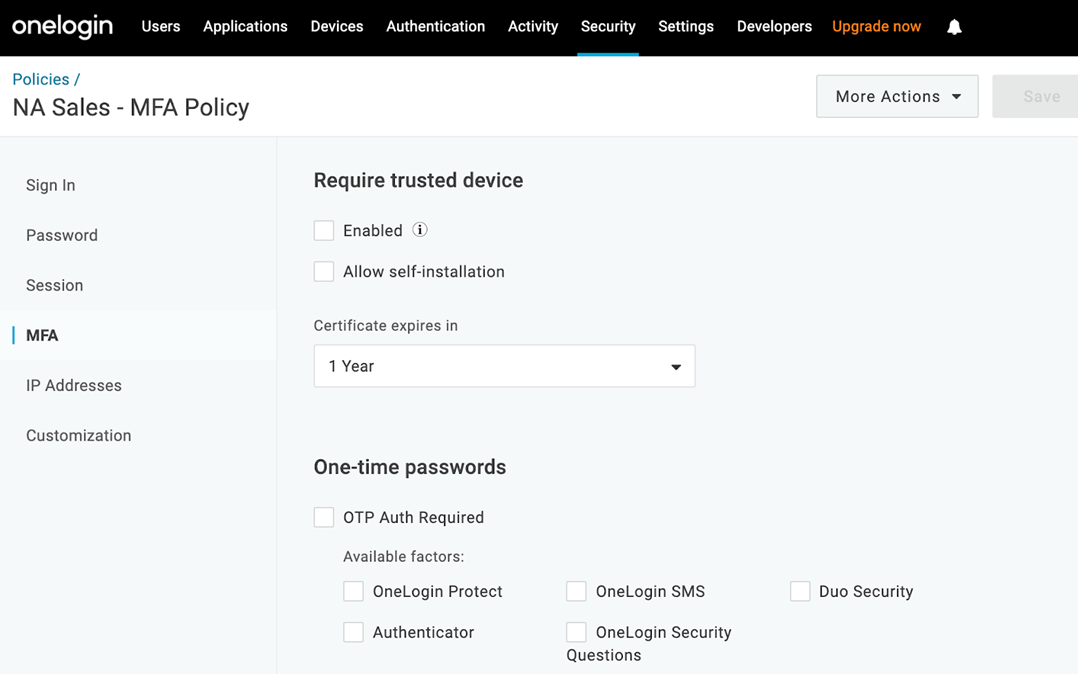The width and height of the screenshot is (1078, 674).
Task: Open the Activity menu
Action: pos(533,26)
